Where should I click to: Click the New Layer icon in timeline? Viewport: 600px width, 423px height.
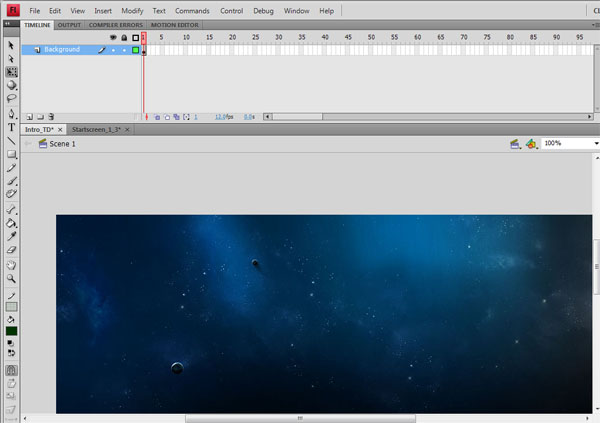[x=29, y=117]
